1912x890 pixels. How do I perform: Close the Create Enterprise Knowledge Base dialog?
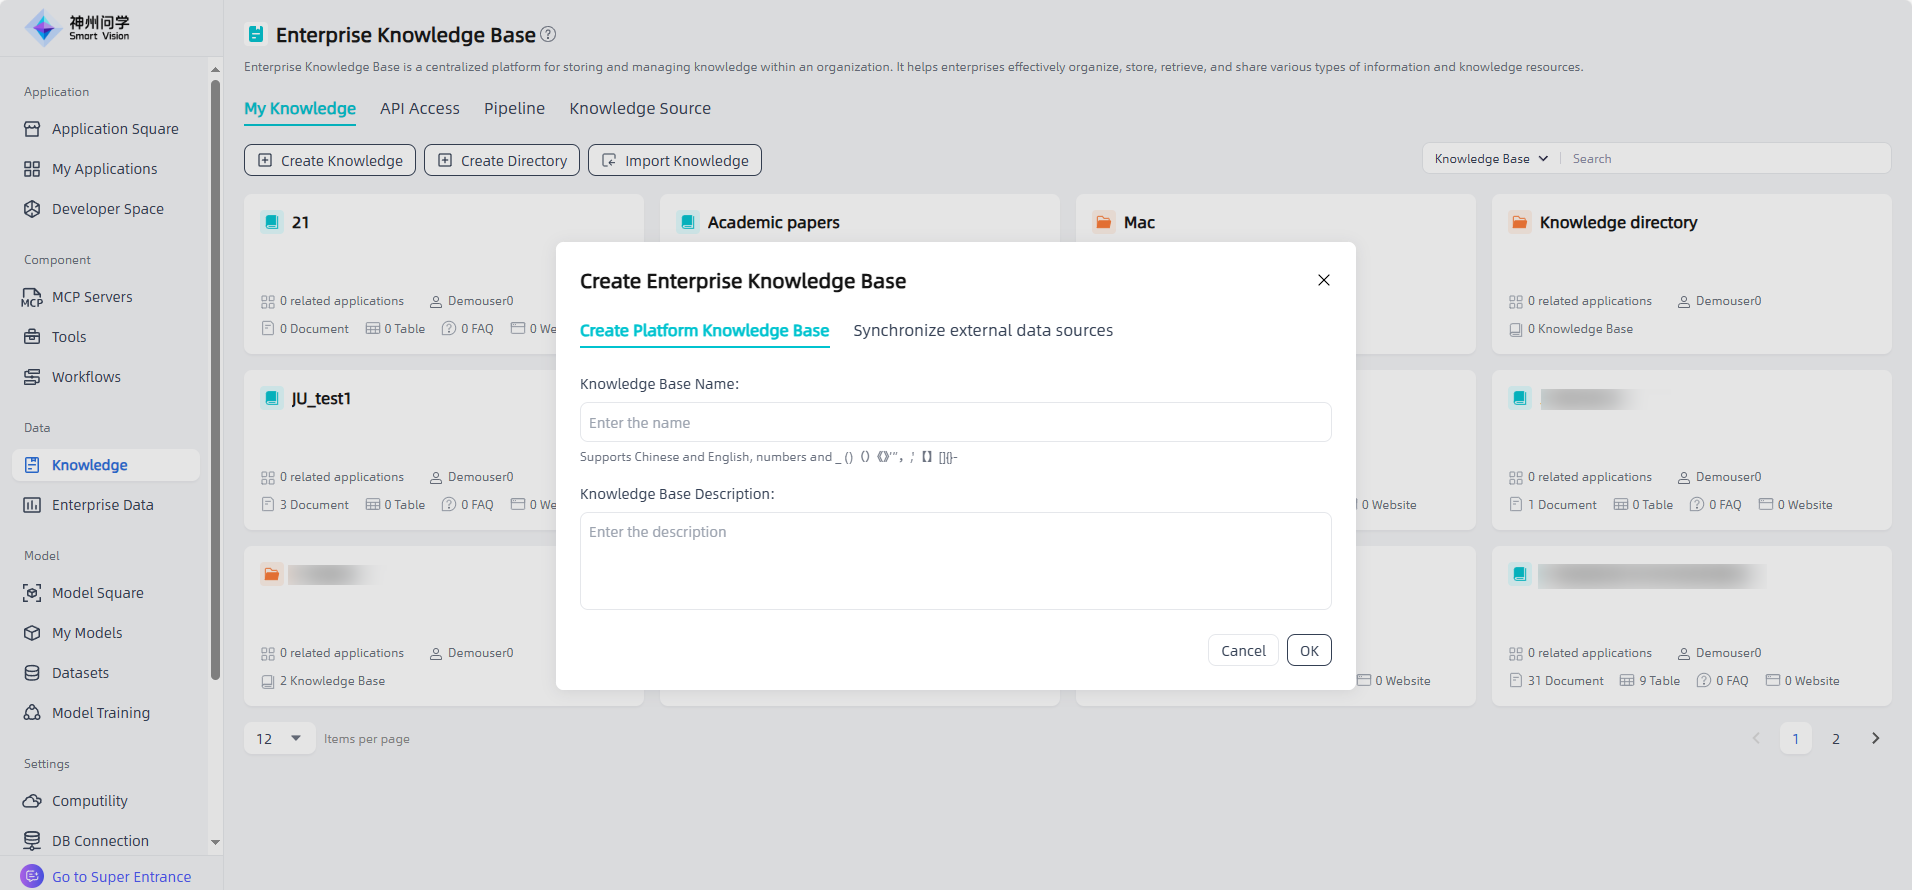1323,280
